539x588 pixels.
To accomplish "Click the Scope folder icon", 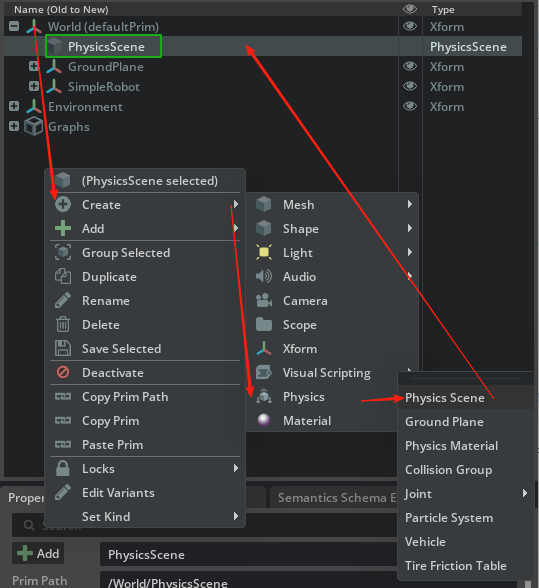I will pyautogui.click(x=264, y=324).
